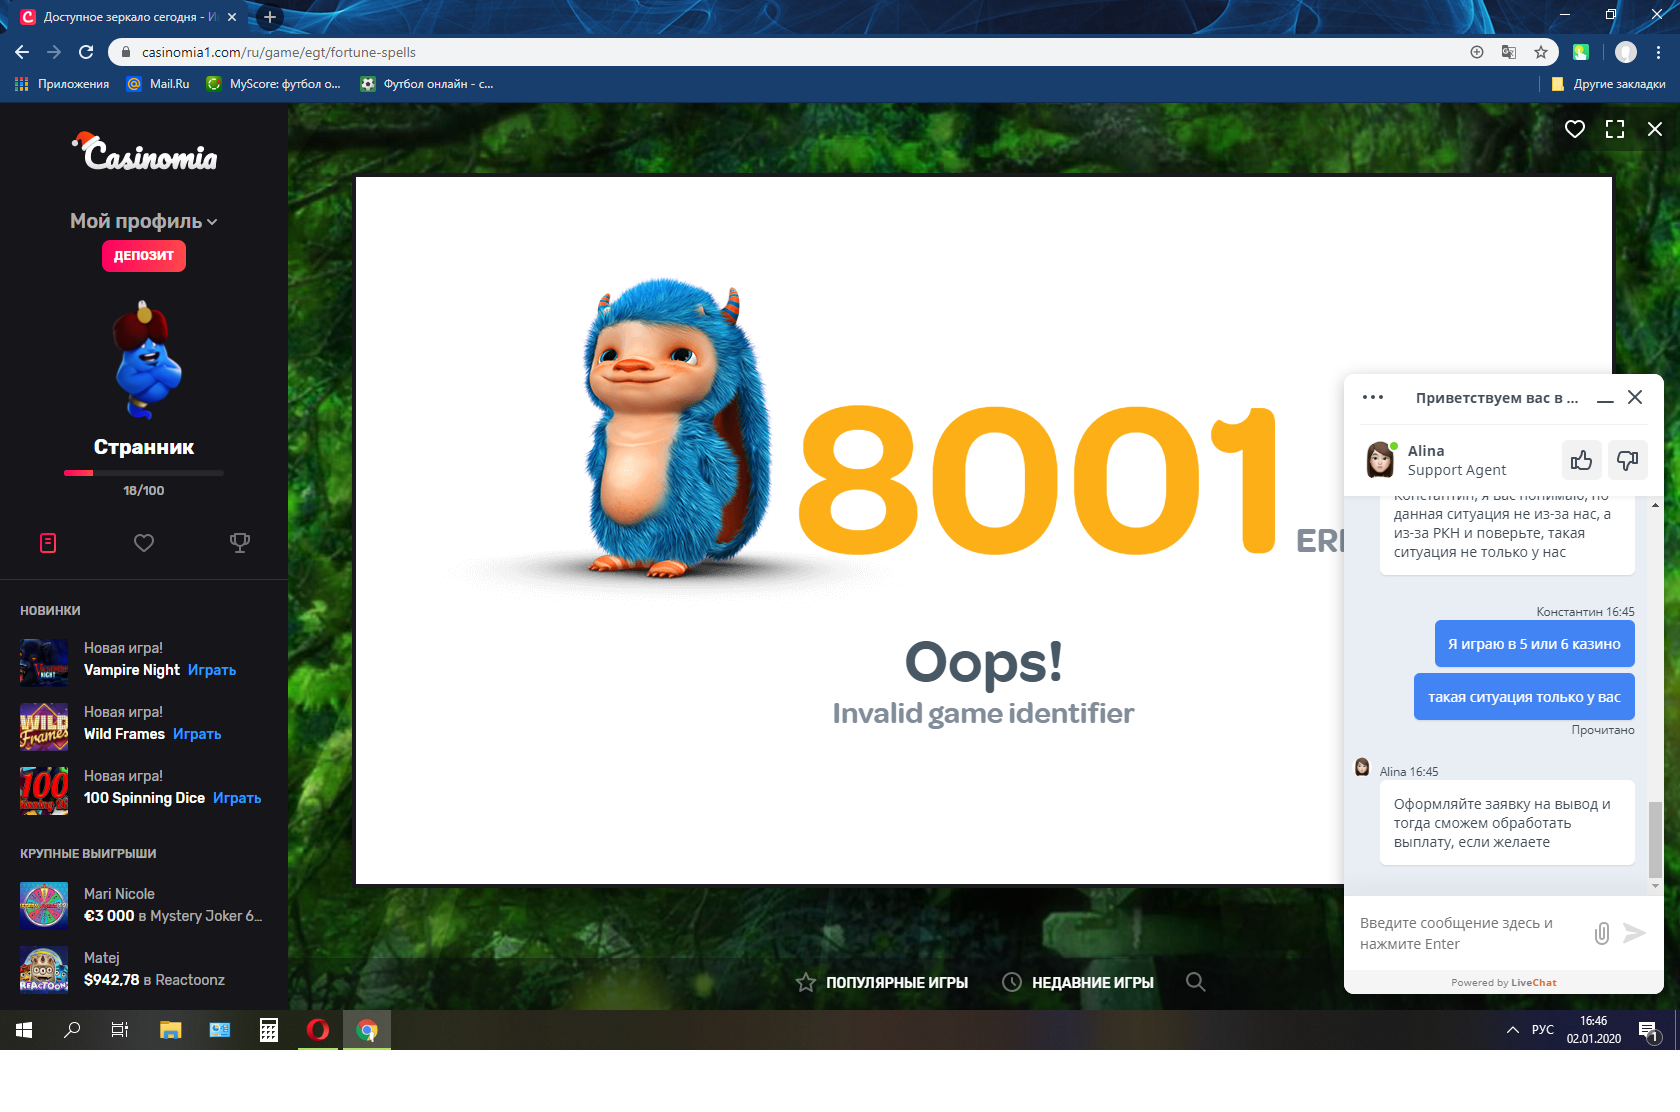
Task: Click the LiveChat powered-by link
Action: pos(1533,983)
